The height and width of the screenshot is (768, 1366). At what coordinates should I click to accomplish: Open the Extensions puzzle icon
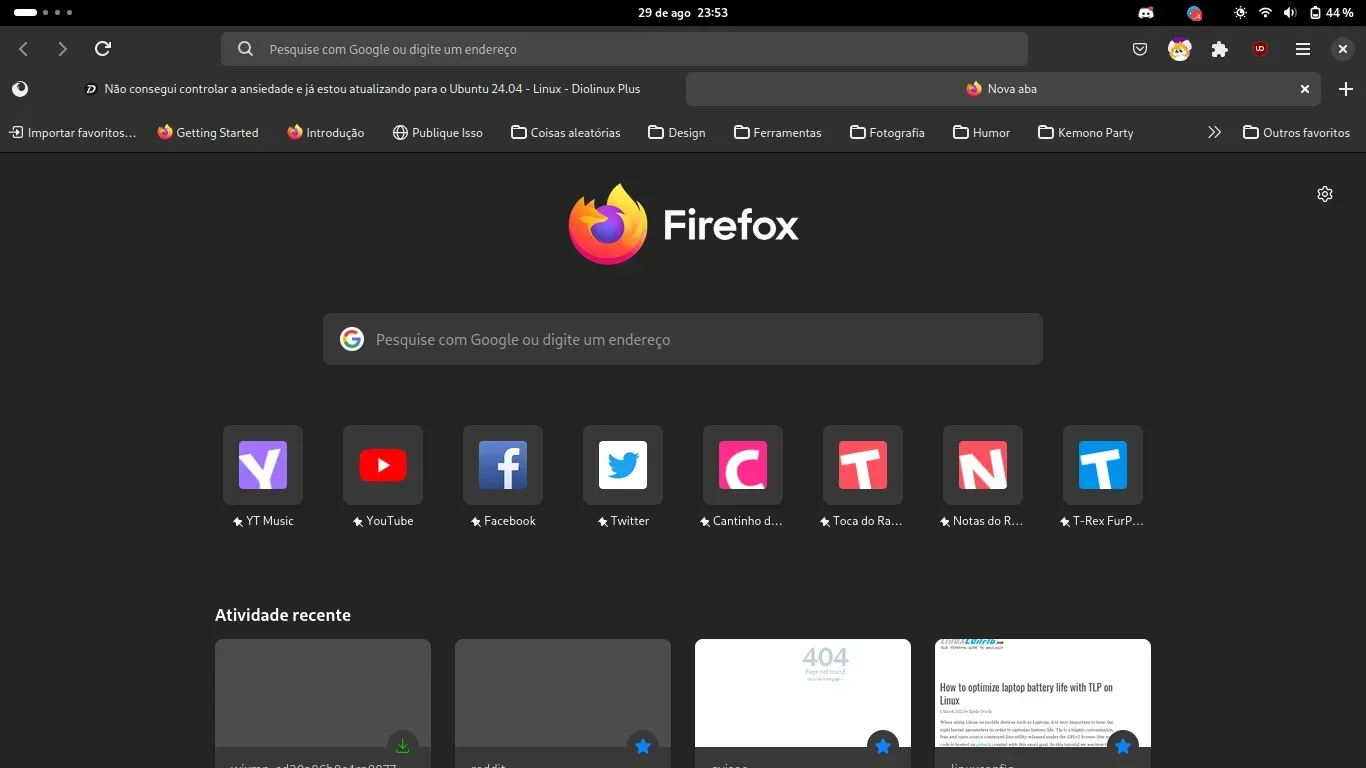point(1219,49)
